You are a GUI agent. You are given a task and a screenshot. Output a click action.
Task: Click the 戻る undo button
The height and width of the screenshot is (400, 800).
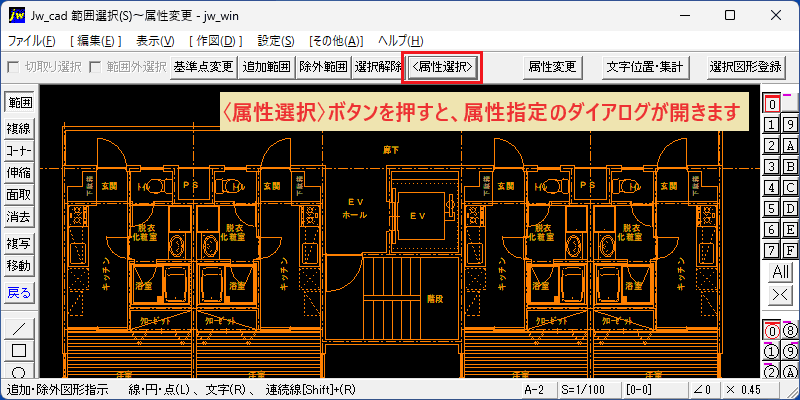click(x=19, y=292)
